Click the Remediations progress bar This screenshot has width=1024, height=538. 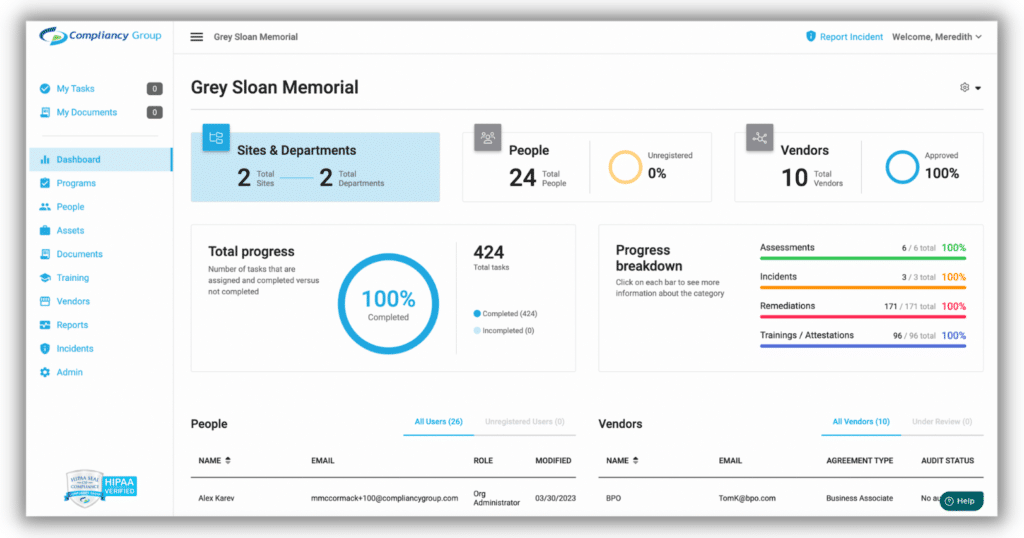(863, 317)
